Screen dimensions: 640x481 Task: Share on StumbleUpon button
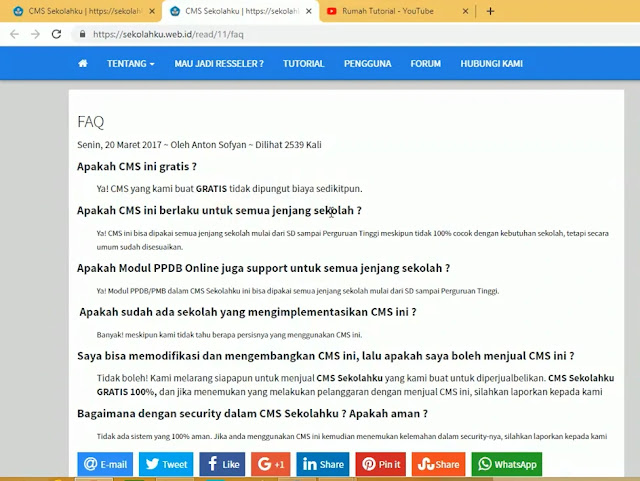coord(438,464)
